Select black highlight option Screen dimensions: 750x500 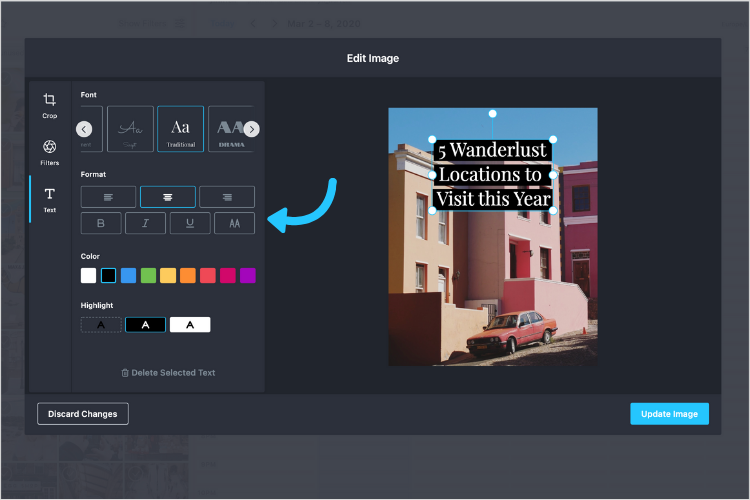click(145, 324)
